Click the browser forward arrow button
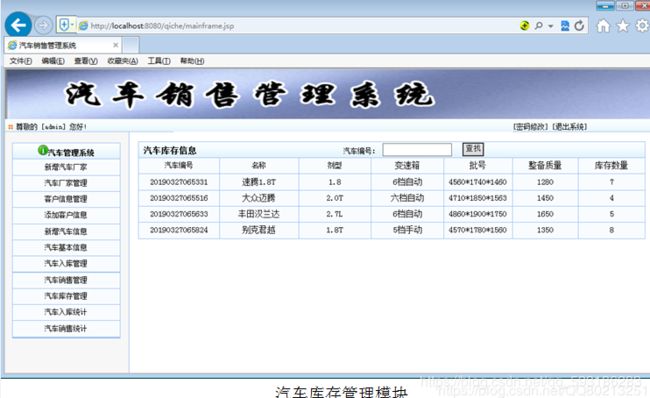The width and height of the screenshot is (650, 398). [x=43, y=25]
